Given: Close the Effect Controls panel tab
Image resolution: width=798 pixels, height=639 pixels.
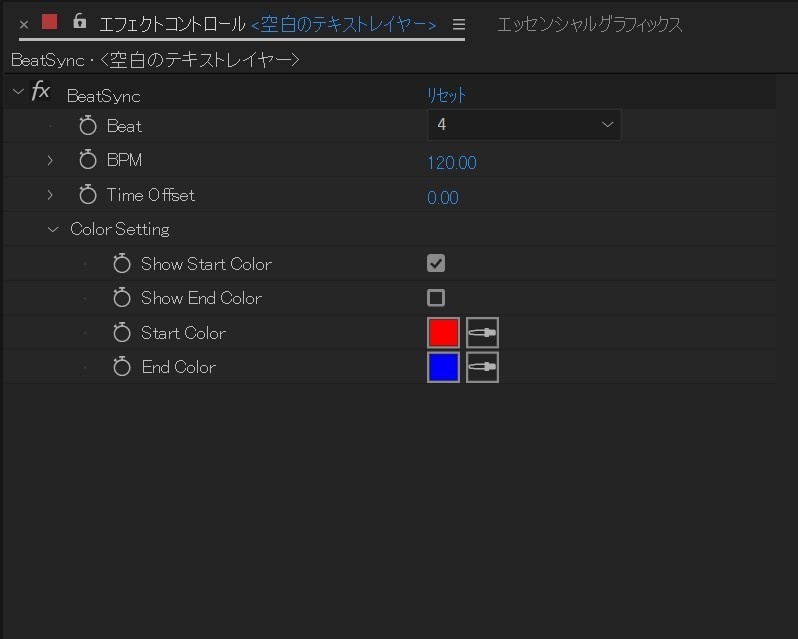Looking at the screenshot, I should tap(23, 24).
